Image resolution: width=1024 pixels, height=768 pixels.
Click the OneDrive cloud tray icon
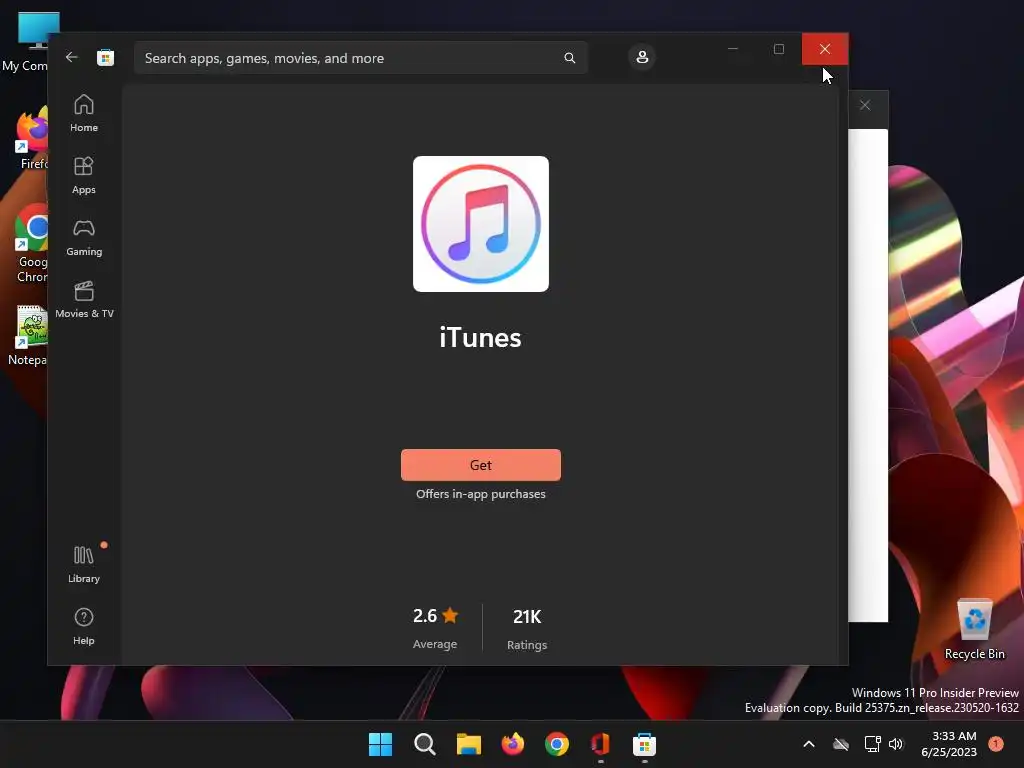point(840,744)
